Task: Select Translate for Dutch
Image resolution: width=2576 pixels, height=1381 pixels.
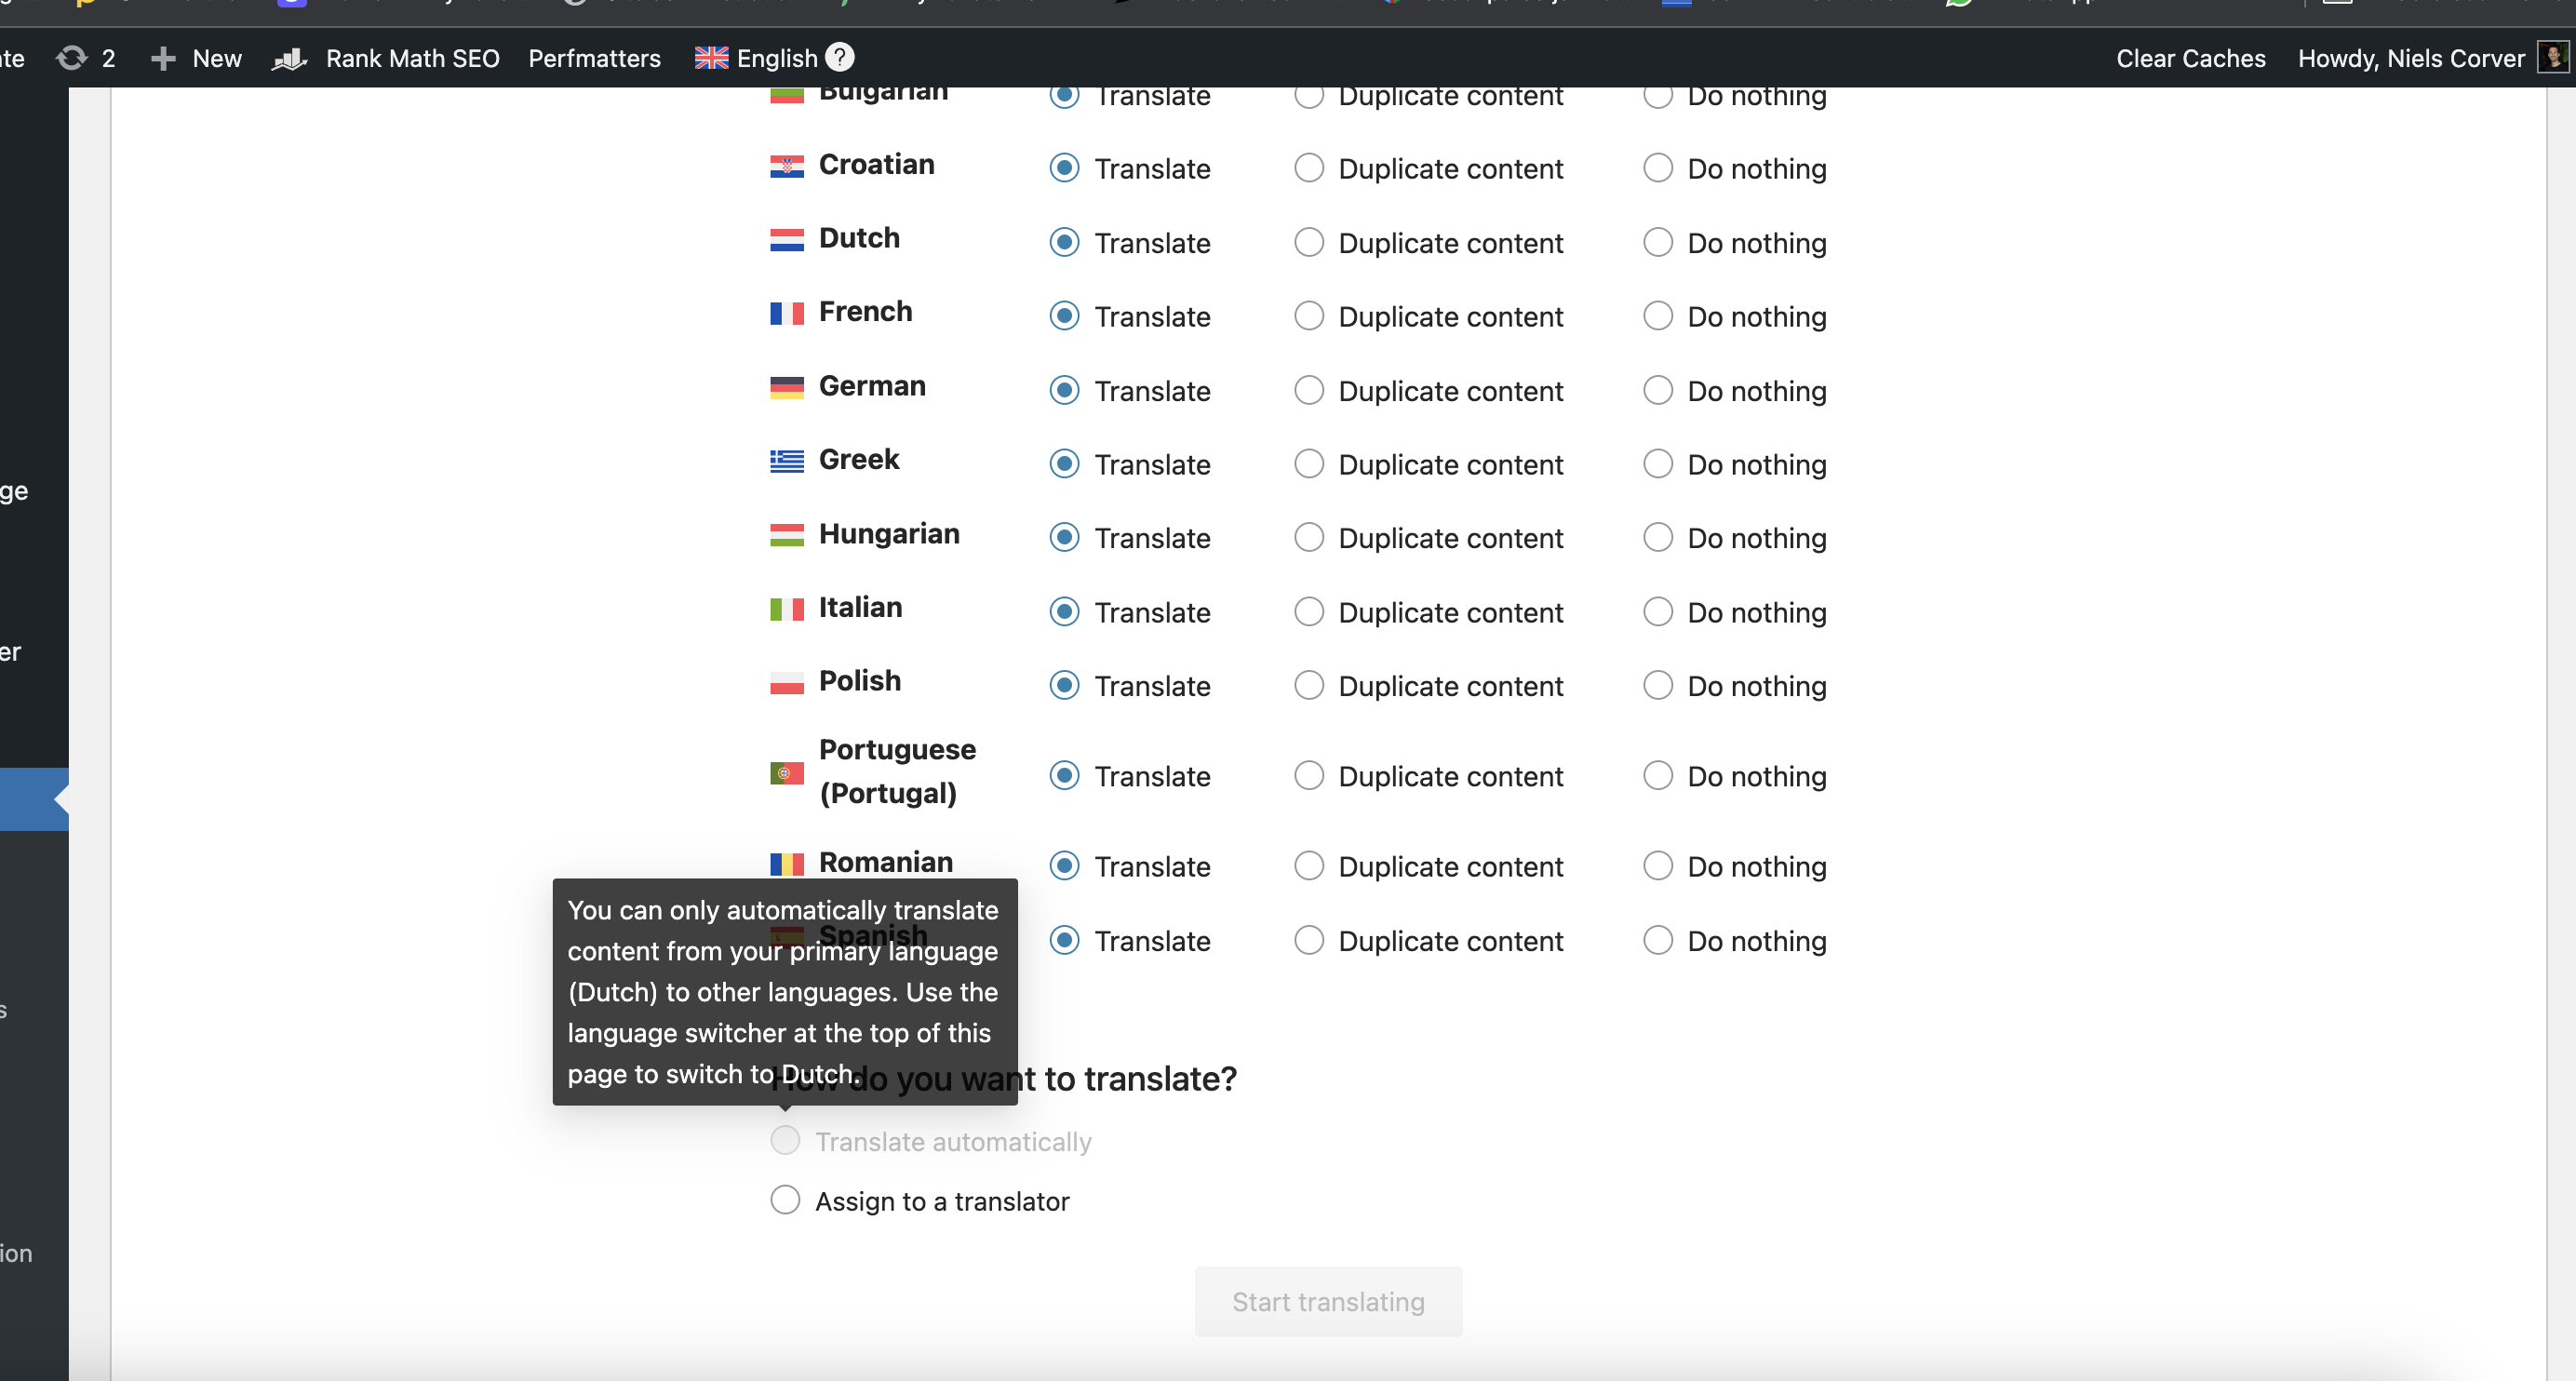Action: 1065,242
